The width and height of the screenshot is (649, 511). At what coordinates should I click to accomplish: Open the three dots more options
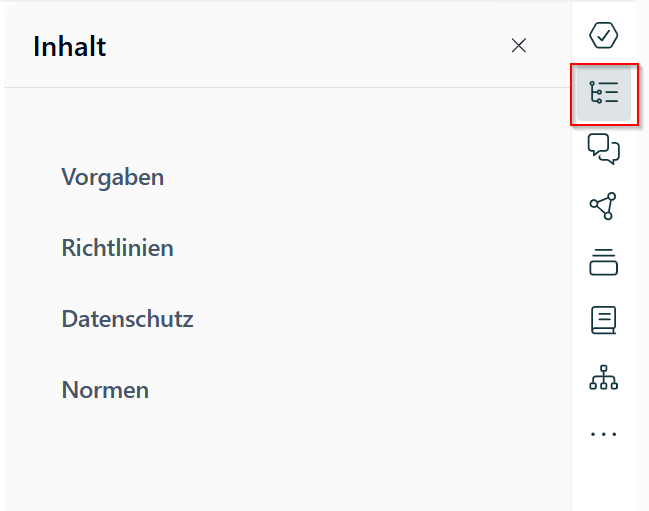coord(603,434)
